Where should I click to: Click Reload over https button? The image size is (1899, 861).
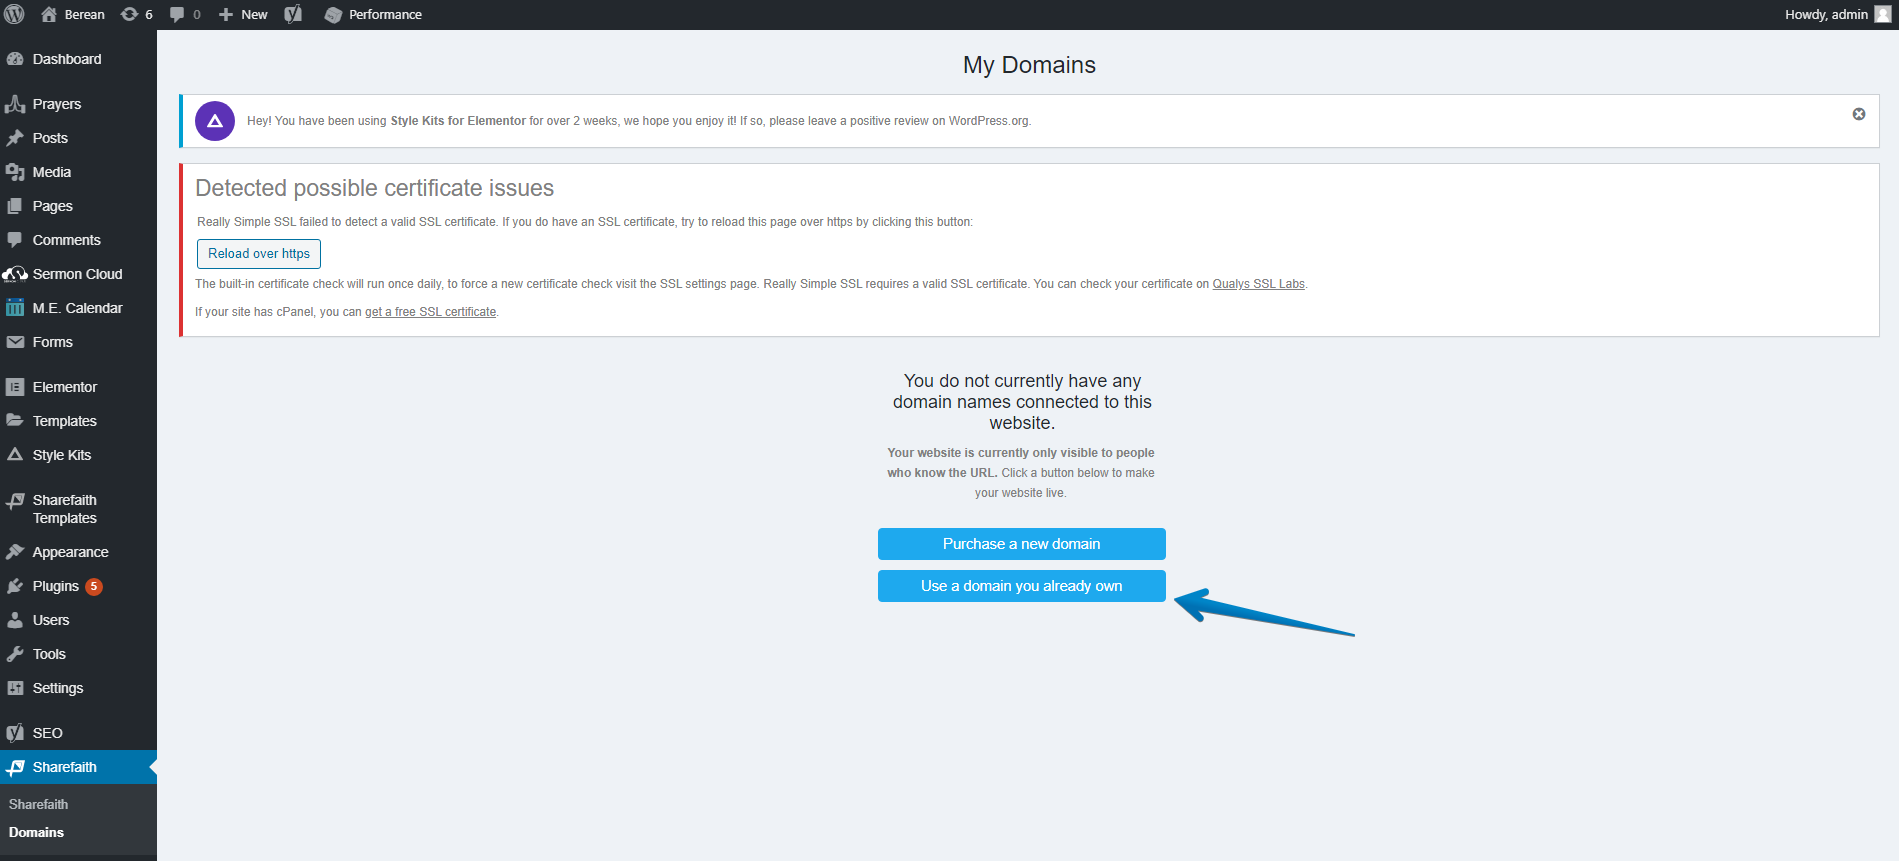tap(259, 254)
